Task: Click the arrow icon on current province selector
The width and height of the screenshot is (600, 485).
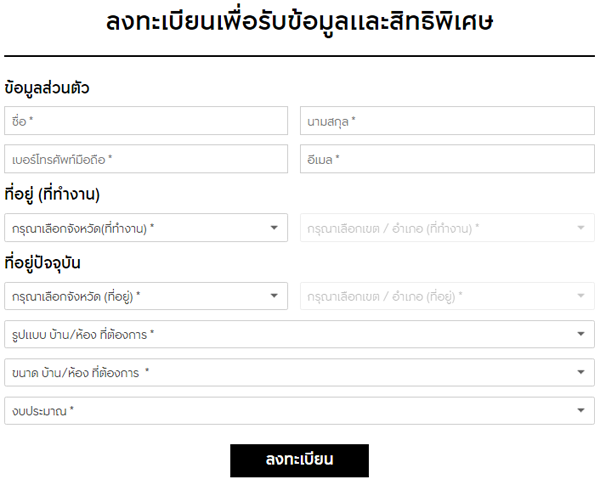Action: point(275,296)
